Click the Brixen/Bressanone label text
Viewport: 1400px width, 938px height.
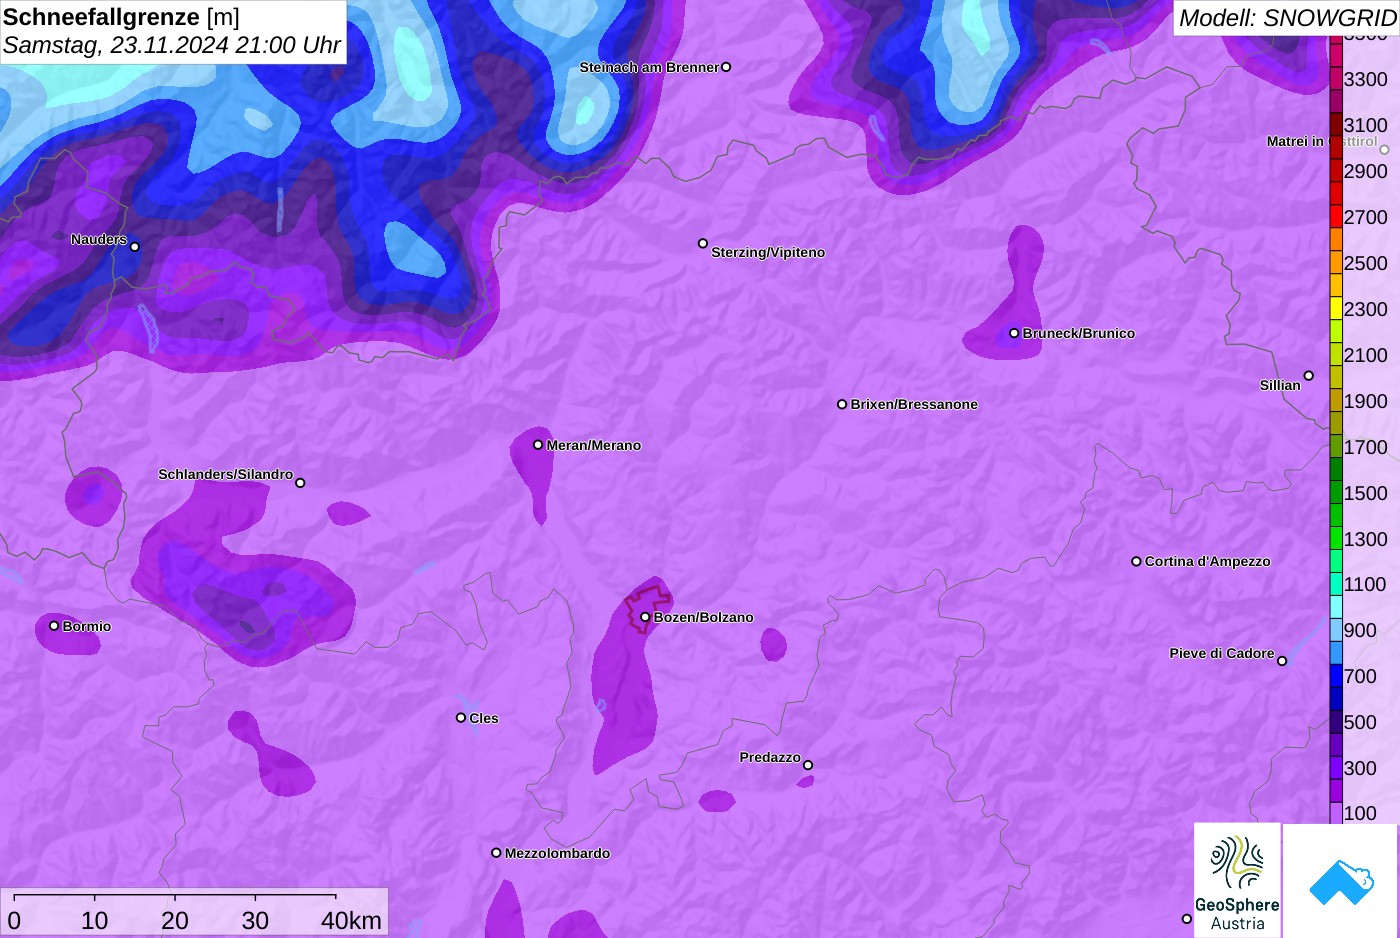pos(914,404)
